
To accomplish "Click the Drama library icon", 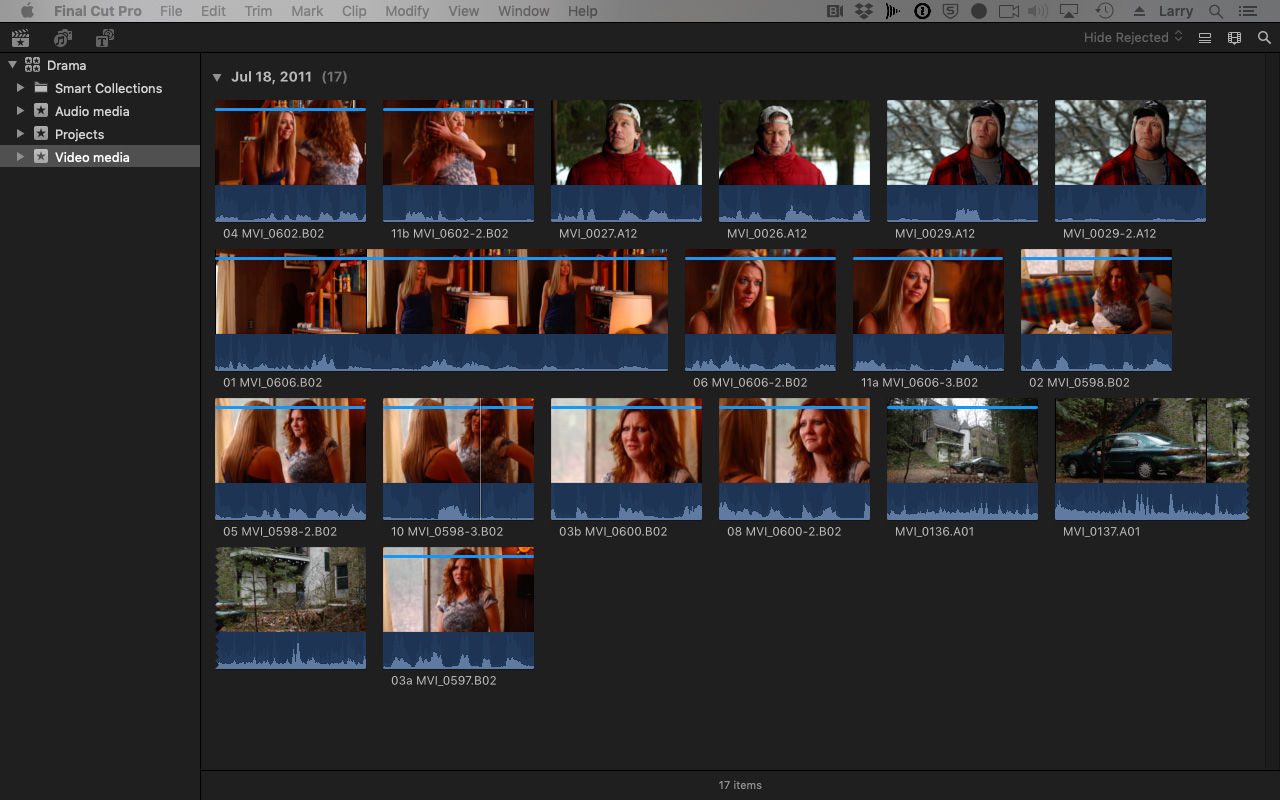I will pos(33,65).
